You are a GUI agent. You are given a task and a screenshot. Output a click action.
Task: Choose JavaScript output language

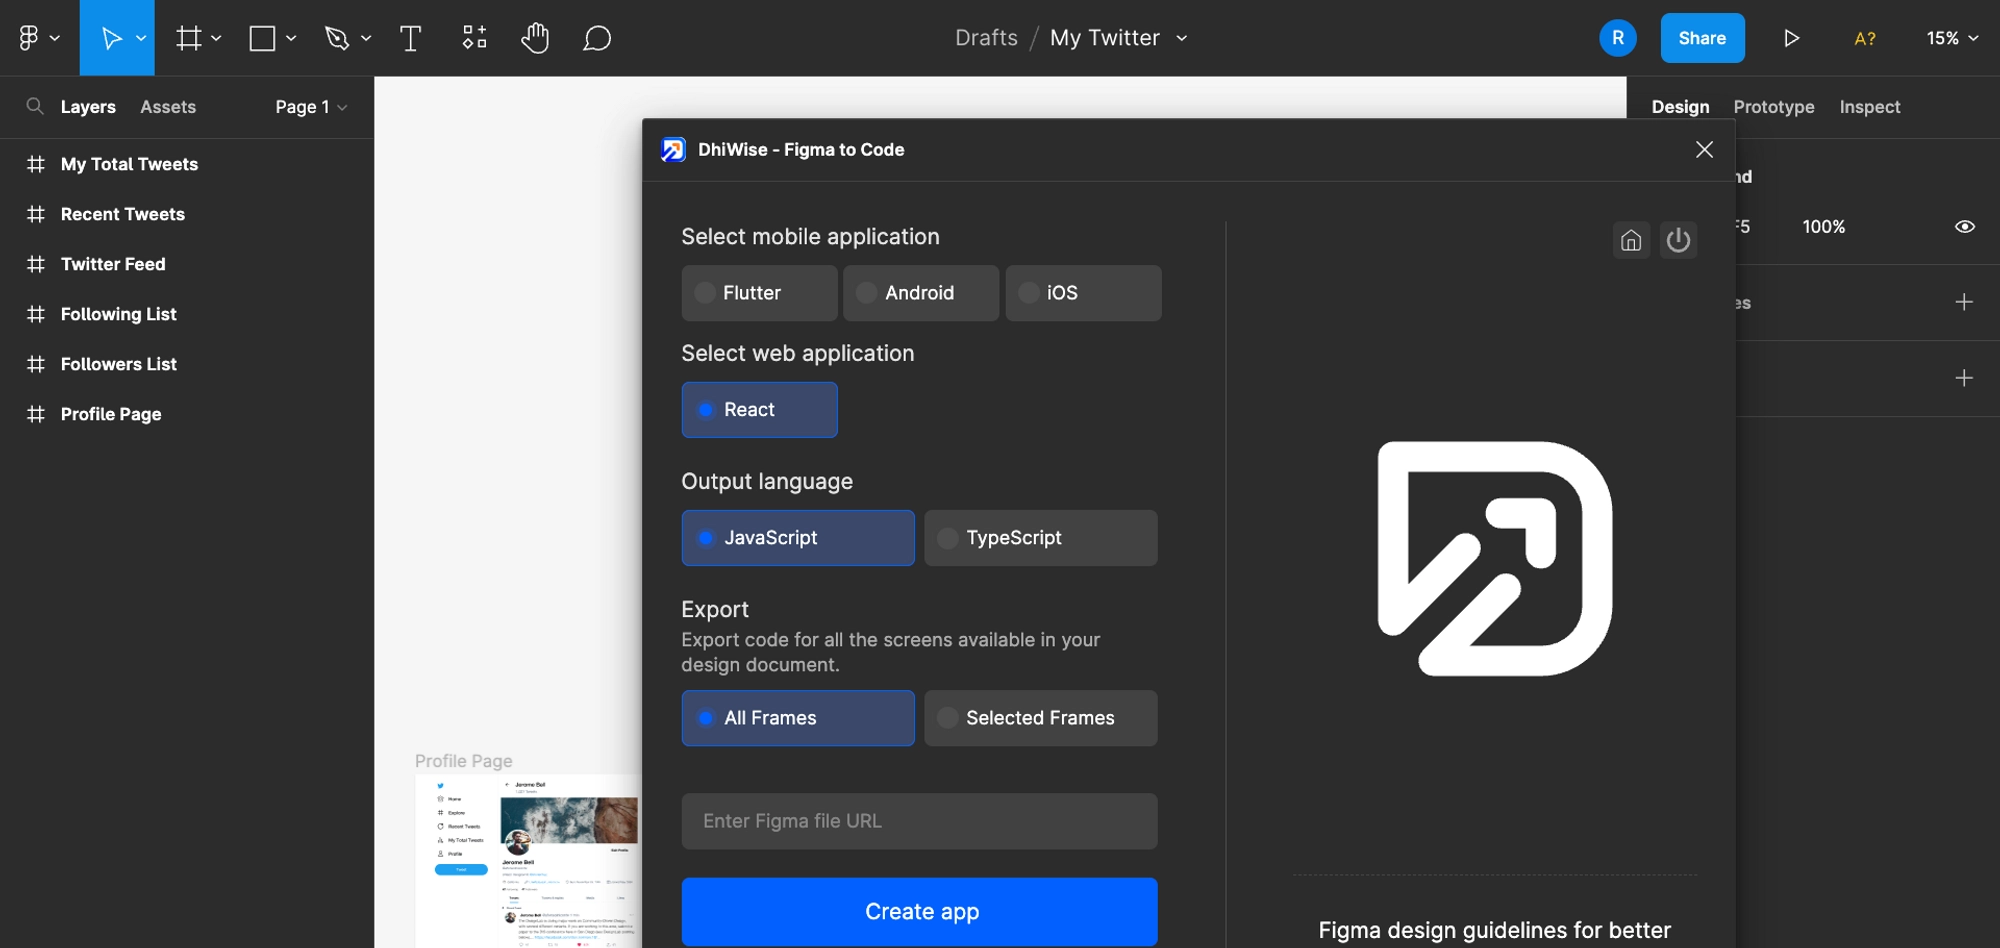[x=798, y=538]
